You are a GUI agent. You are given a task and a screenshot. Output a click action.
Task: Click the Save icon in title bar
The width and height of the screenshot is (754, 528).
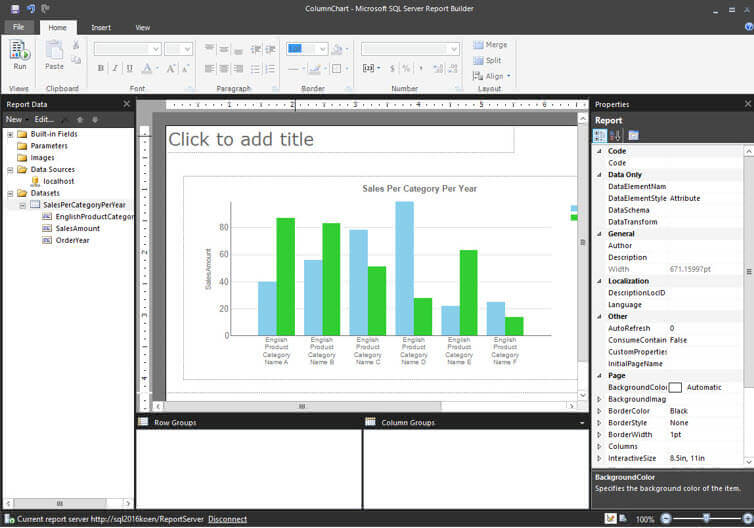click(15, 9)
